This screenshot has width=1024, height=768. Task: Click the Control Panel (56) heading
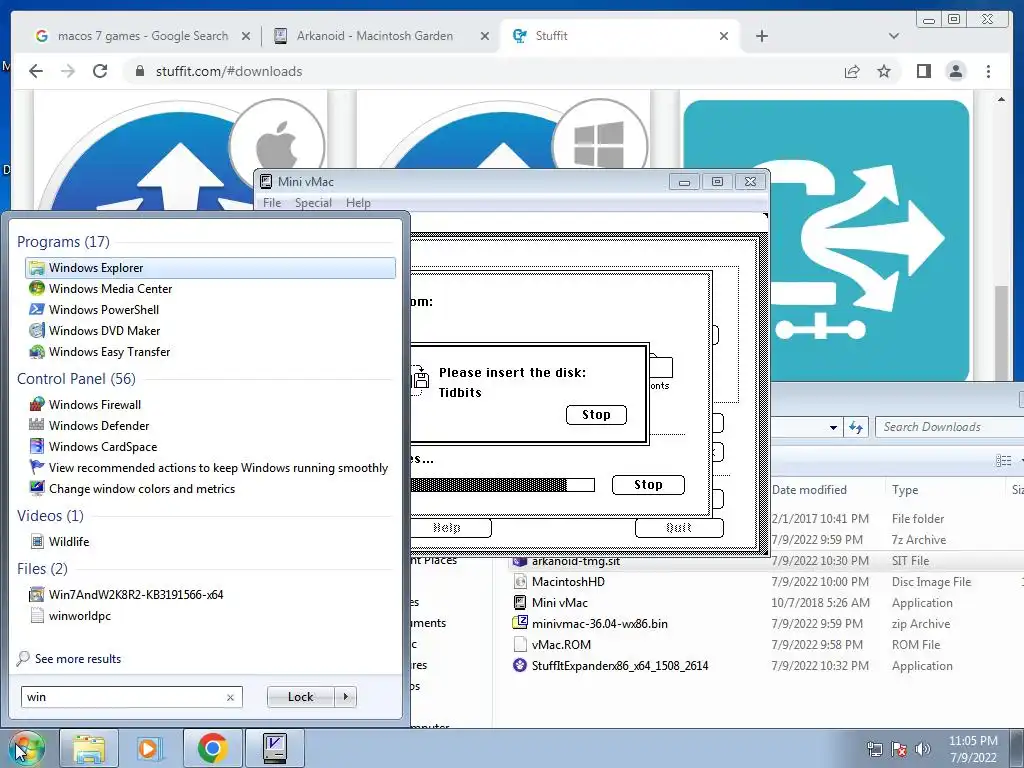point(76,379)
